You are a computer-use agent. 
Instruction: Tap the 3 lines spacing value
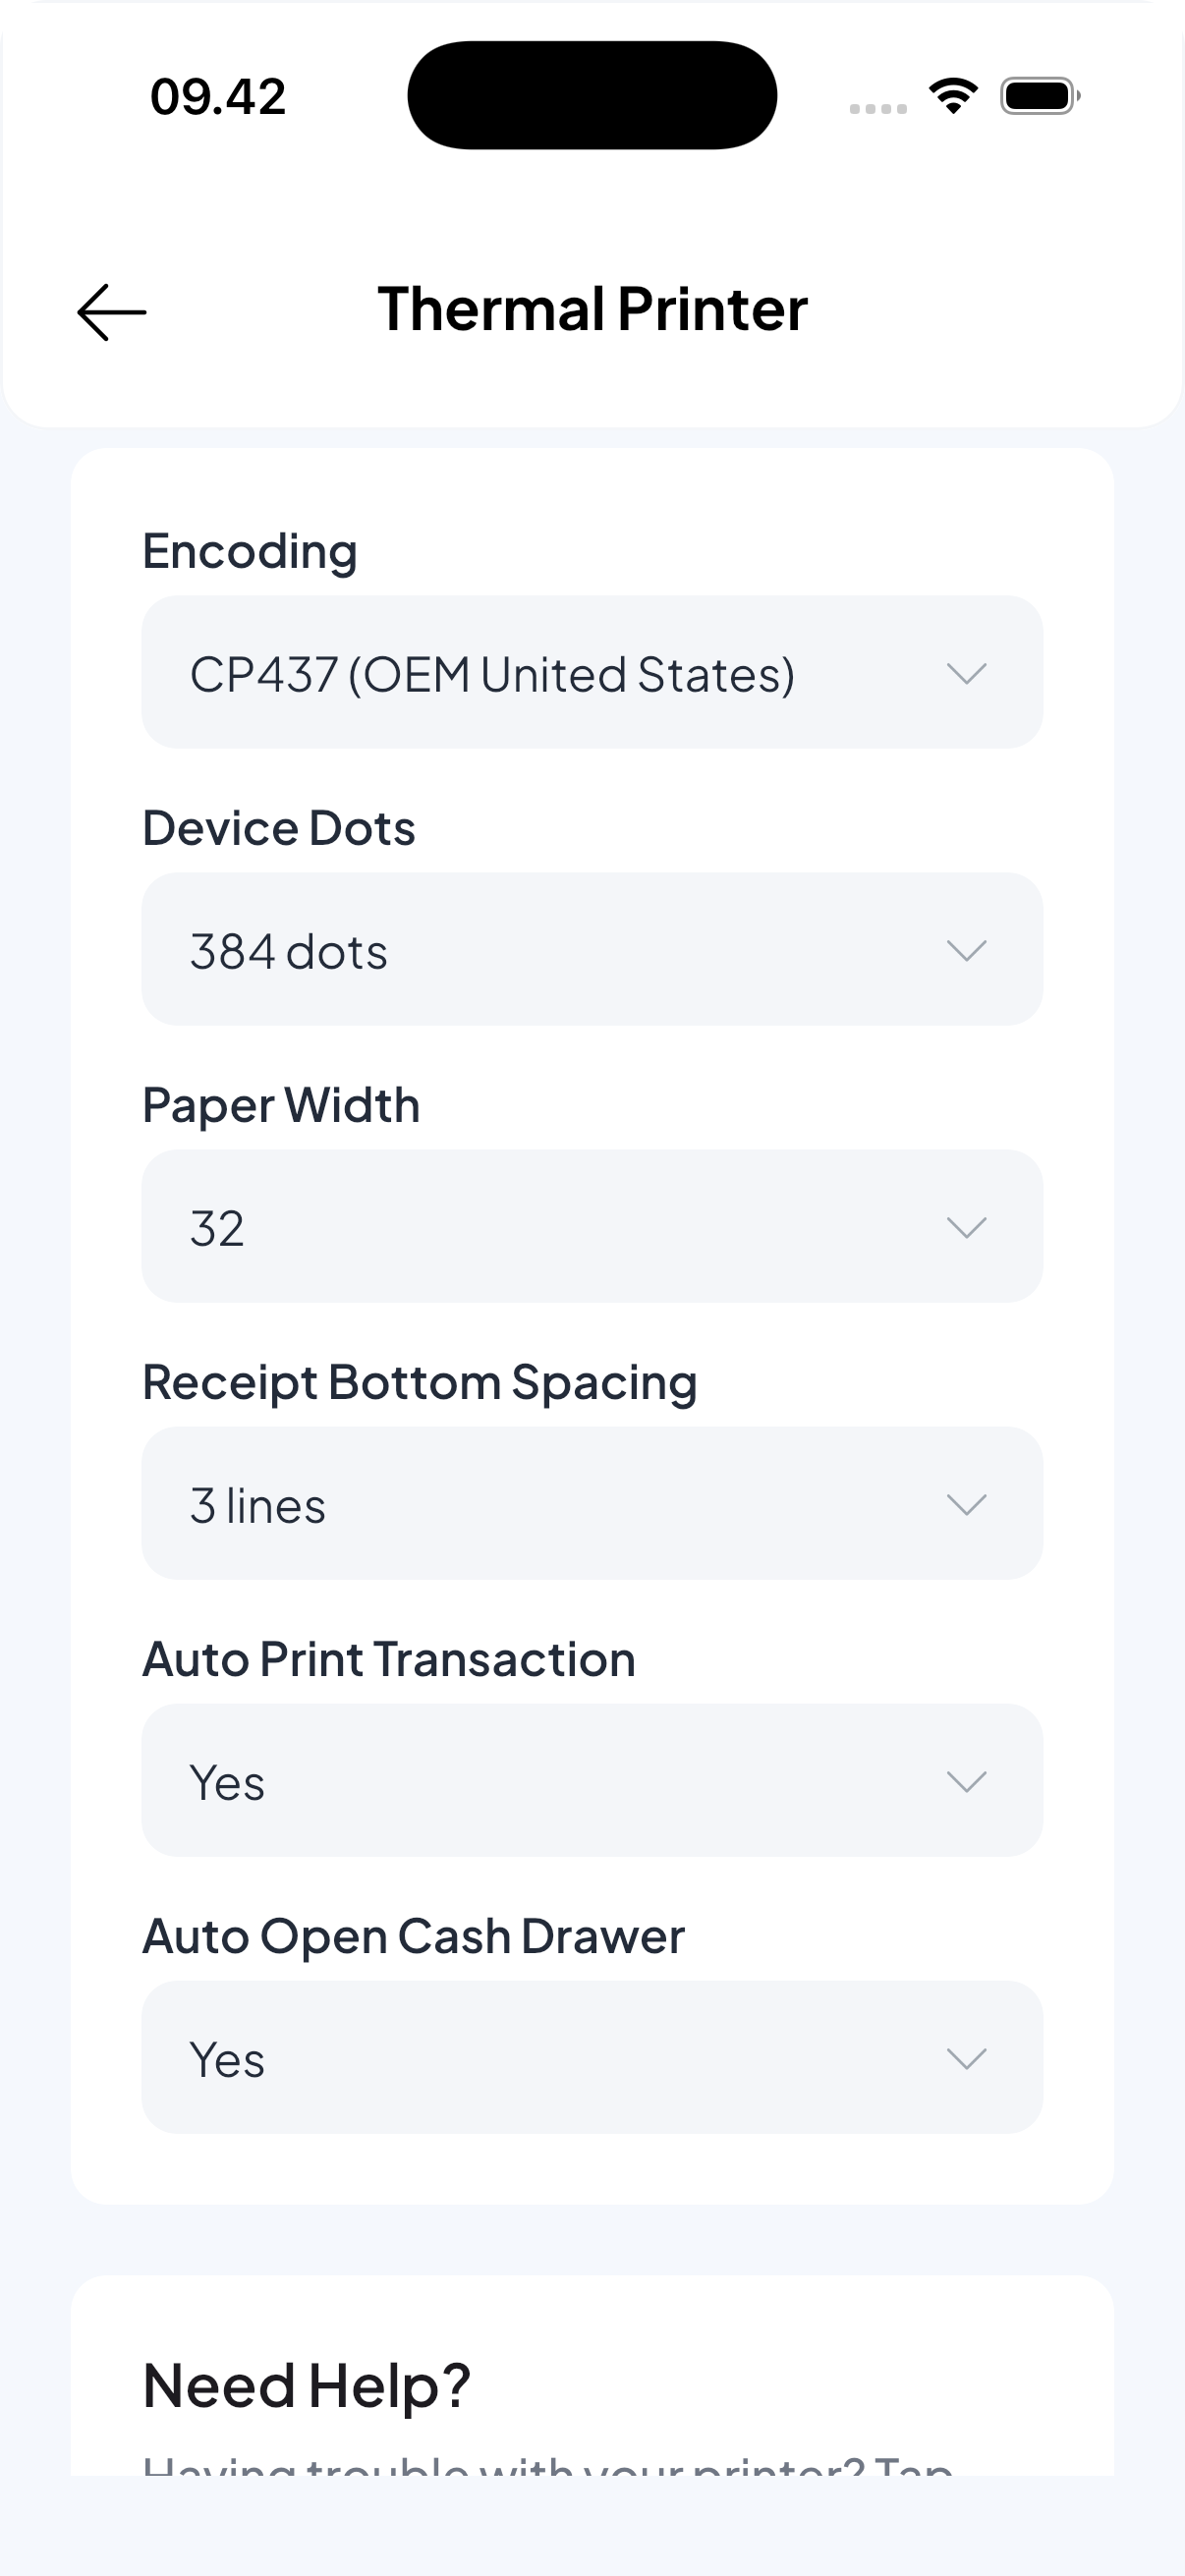point(258,1504)
